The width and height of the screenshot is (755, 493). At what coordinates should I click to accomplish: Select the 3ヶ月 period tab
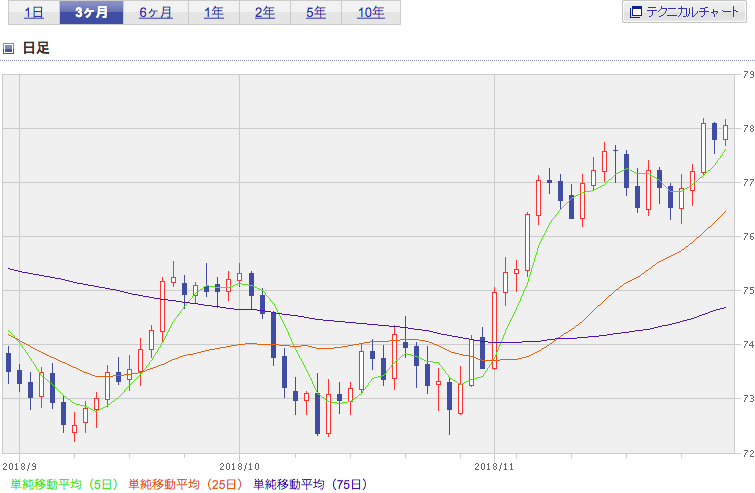91,13
